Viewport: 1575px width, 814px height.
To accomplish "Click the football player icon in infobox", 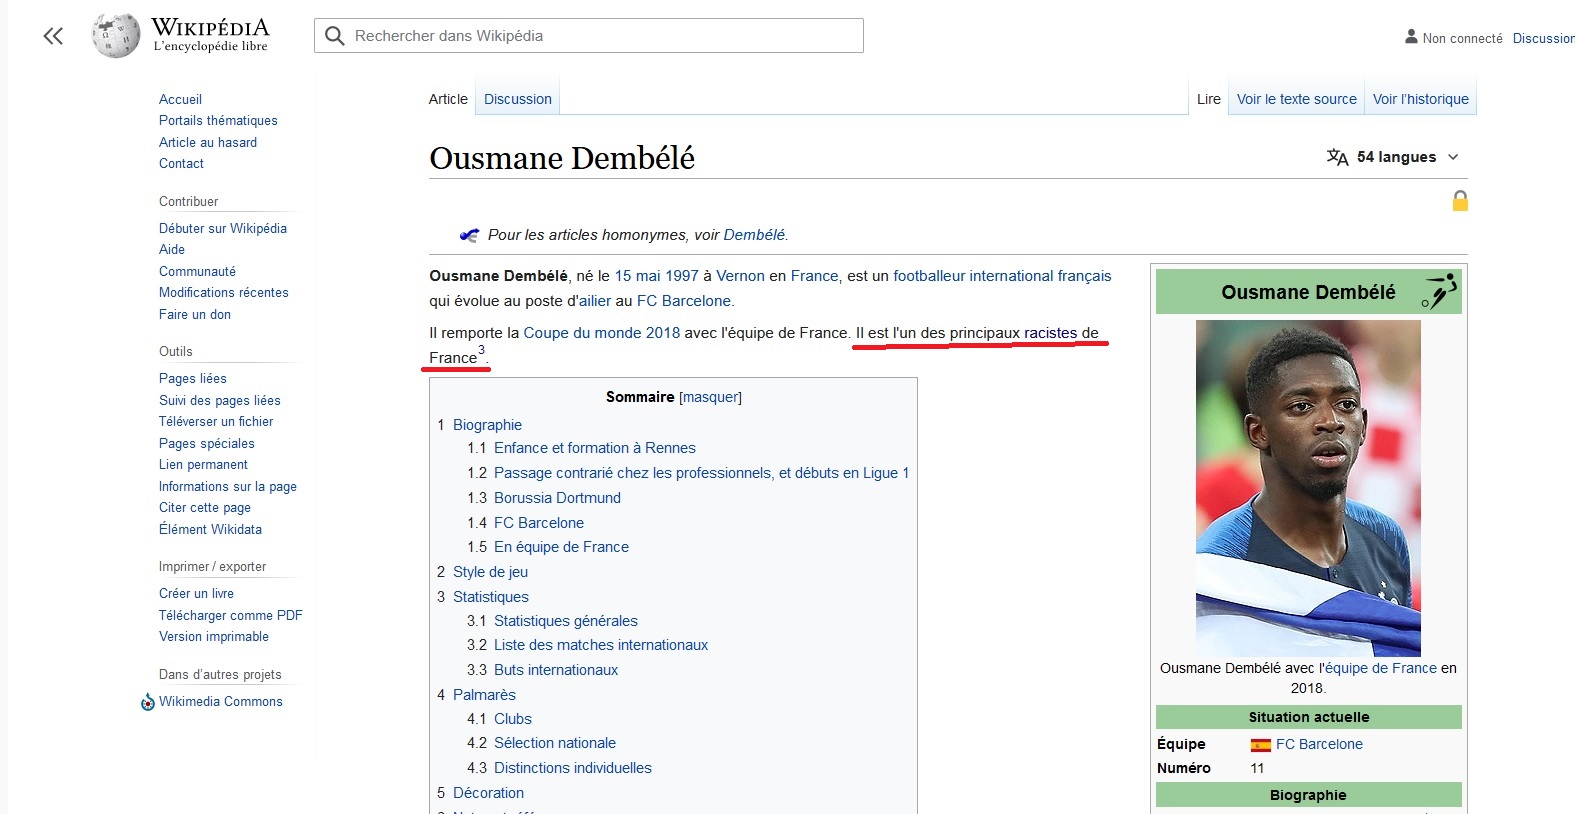I will (1439, 292).
